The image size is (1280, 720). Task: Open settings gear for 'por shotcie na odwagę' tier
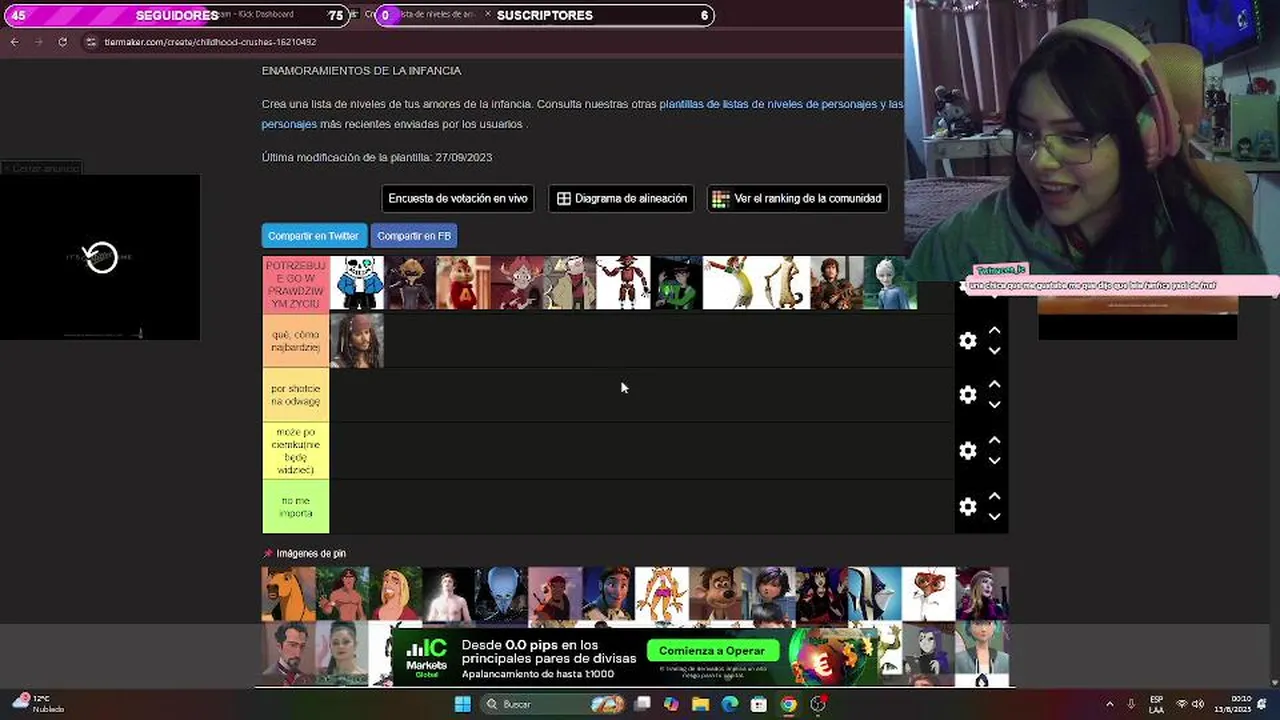click(967, 395)
